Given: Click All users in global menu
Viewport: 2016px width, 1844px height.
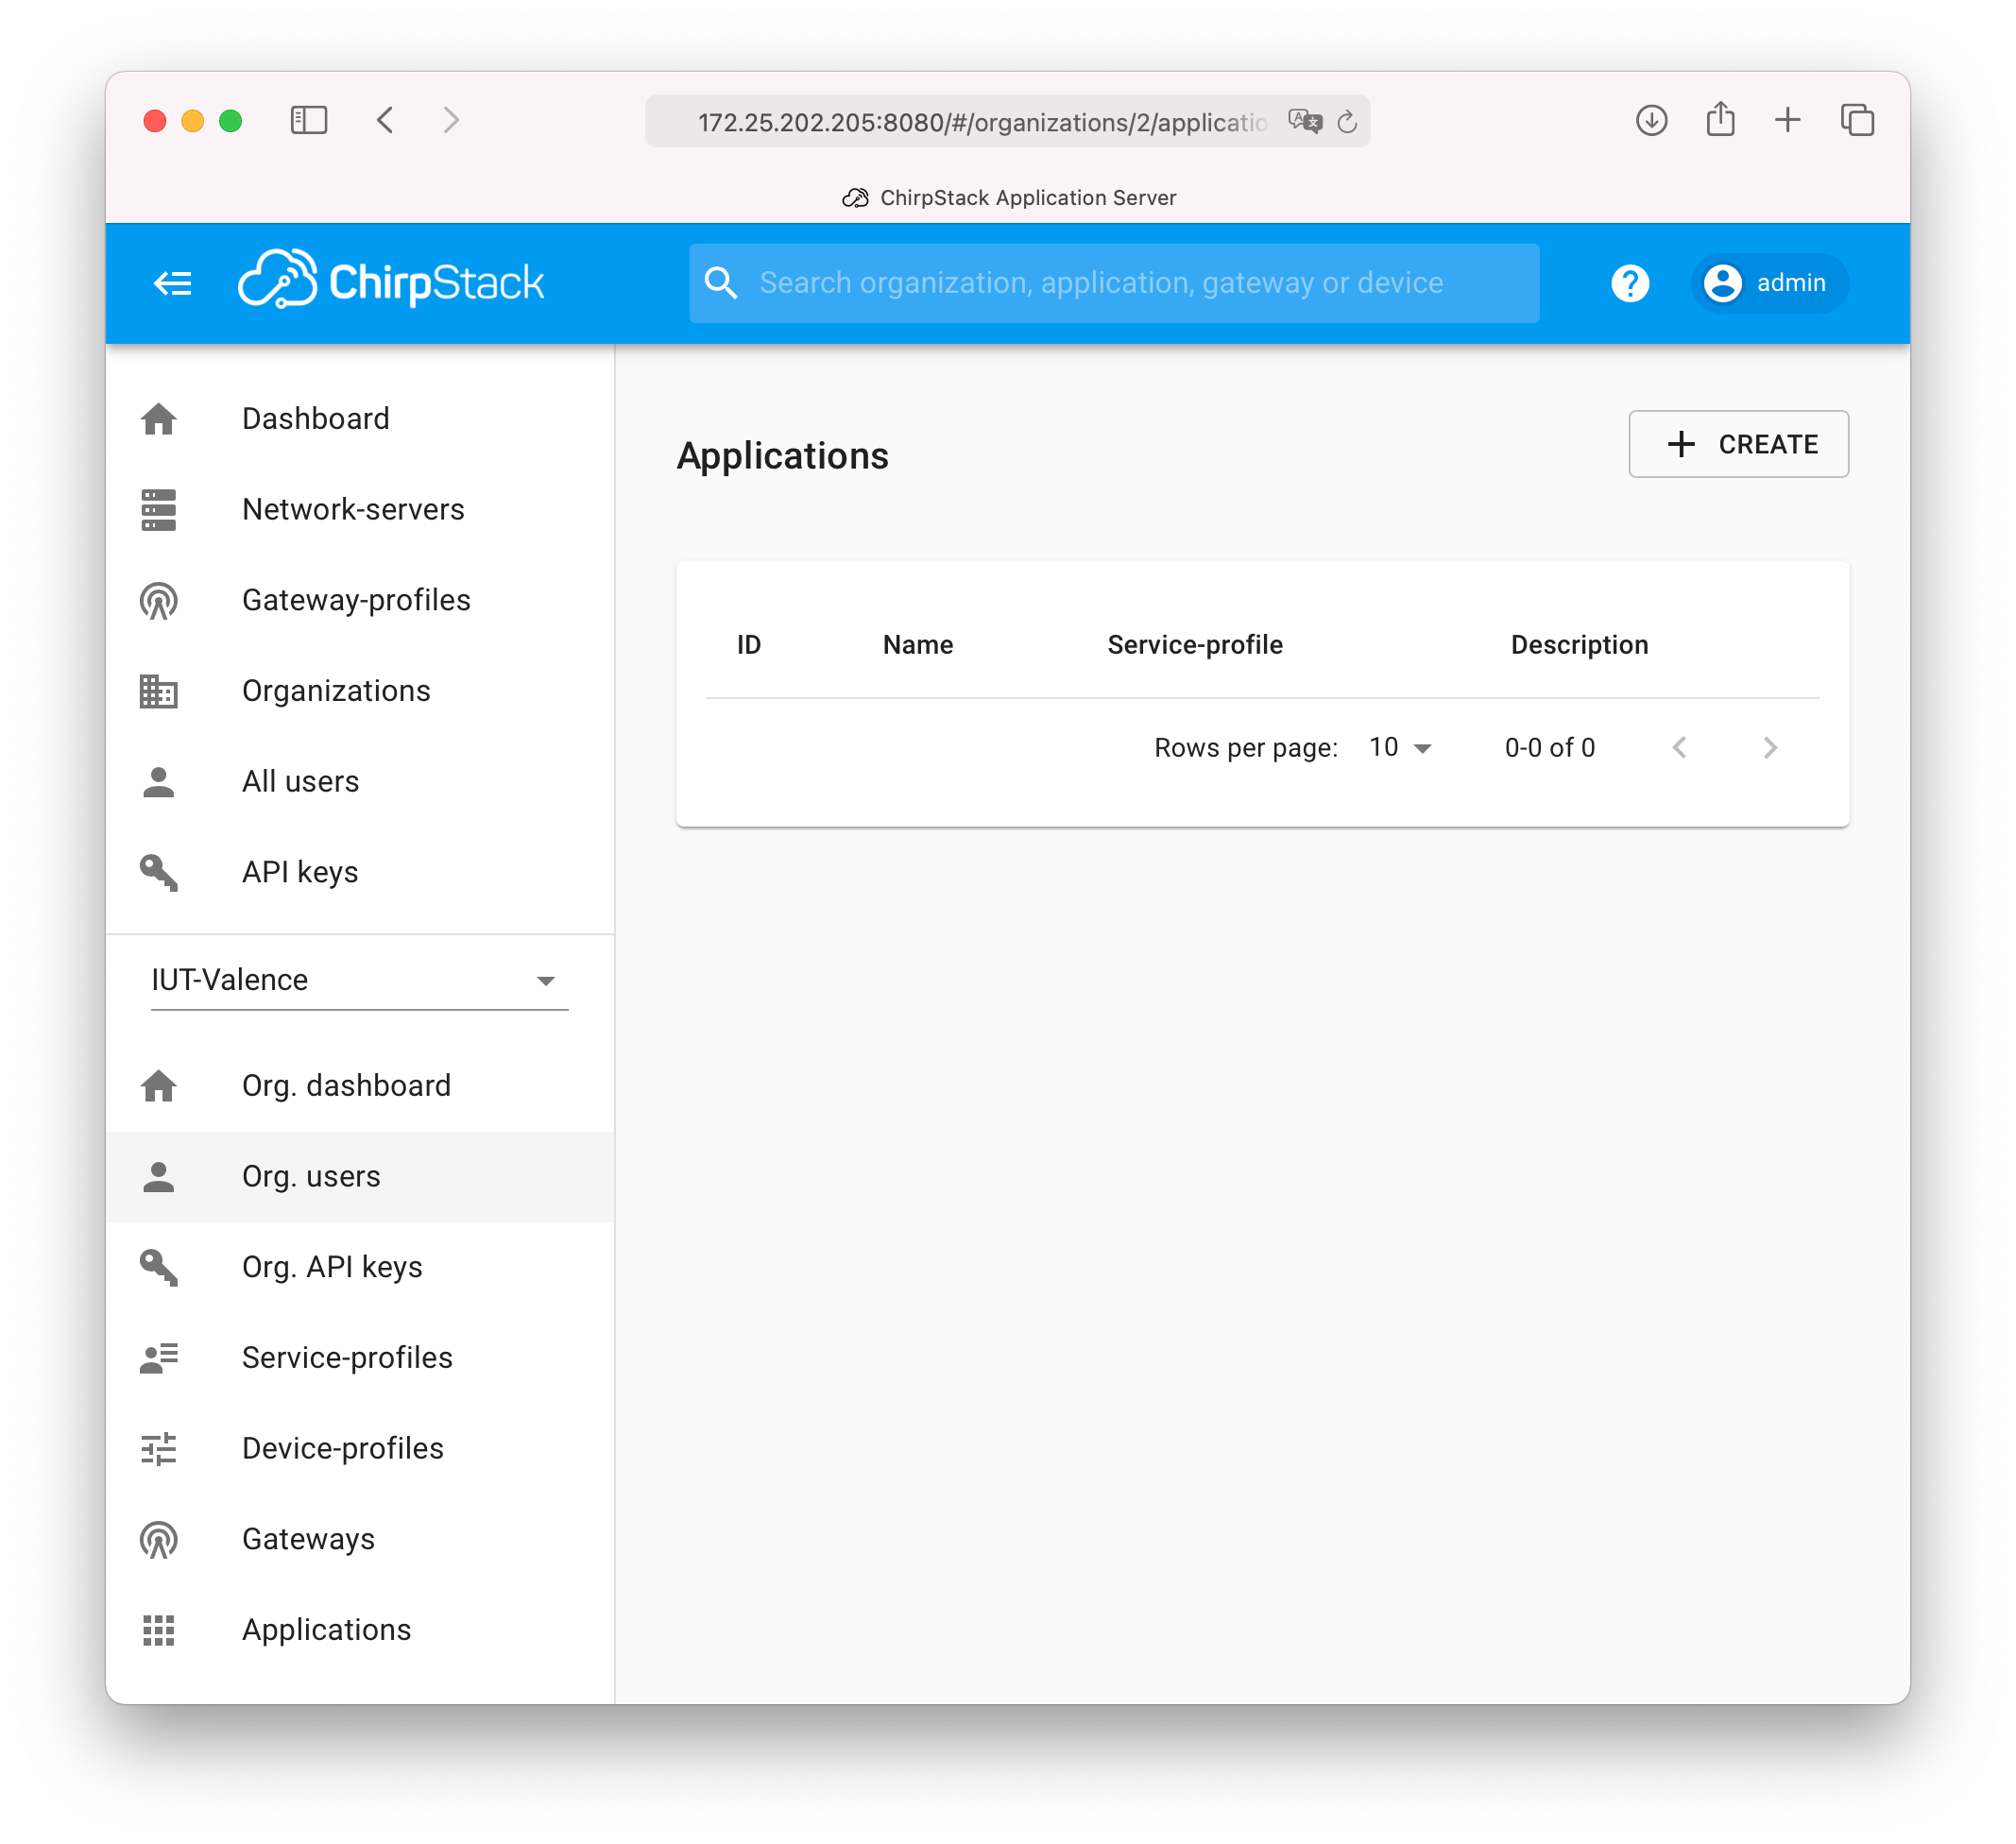Looking at the screenshot, I should [x=300, y=779].
